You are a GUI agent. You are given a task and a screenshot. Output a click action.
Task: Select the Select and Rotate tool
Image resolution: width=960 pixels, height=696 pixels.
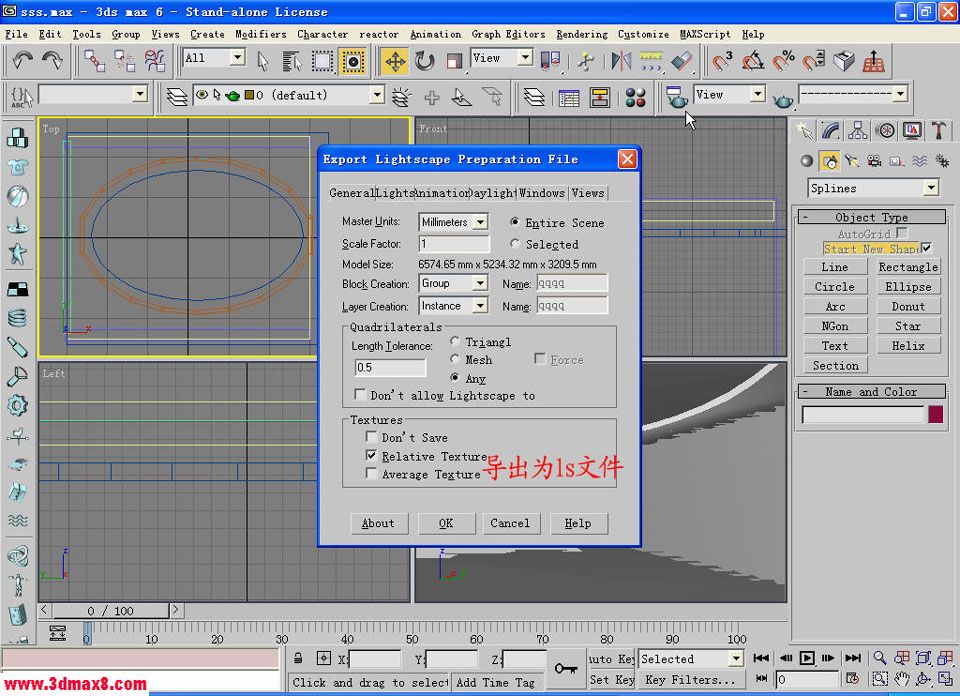pyautogui.click(x=424, y=61)
